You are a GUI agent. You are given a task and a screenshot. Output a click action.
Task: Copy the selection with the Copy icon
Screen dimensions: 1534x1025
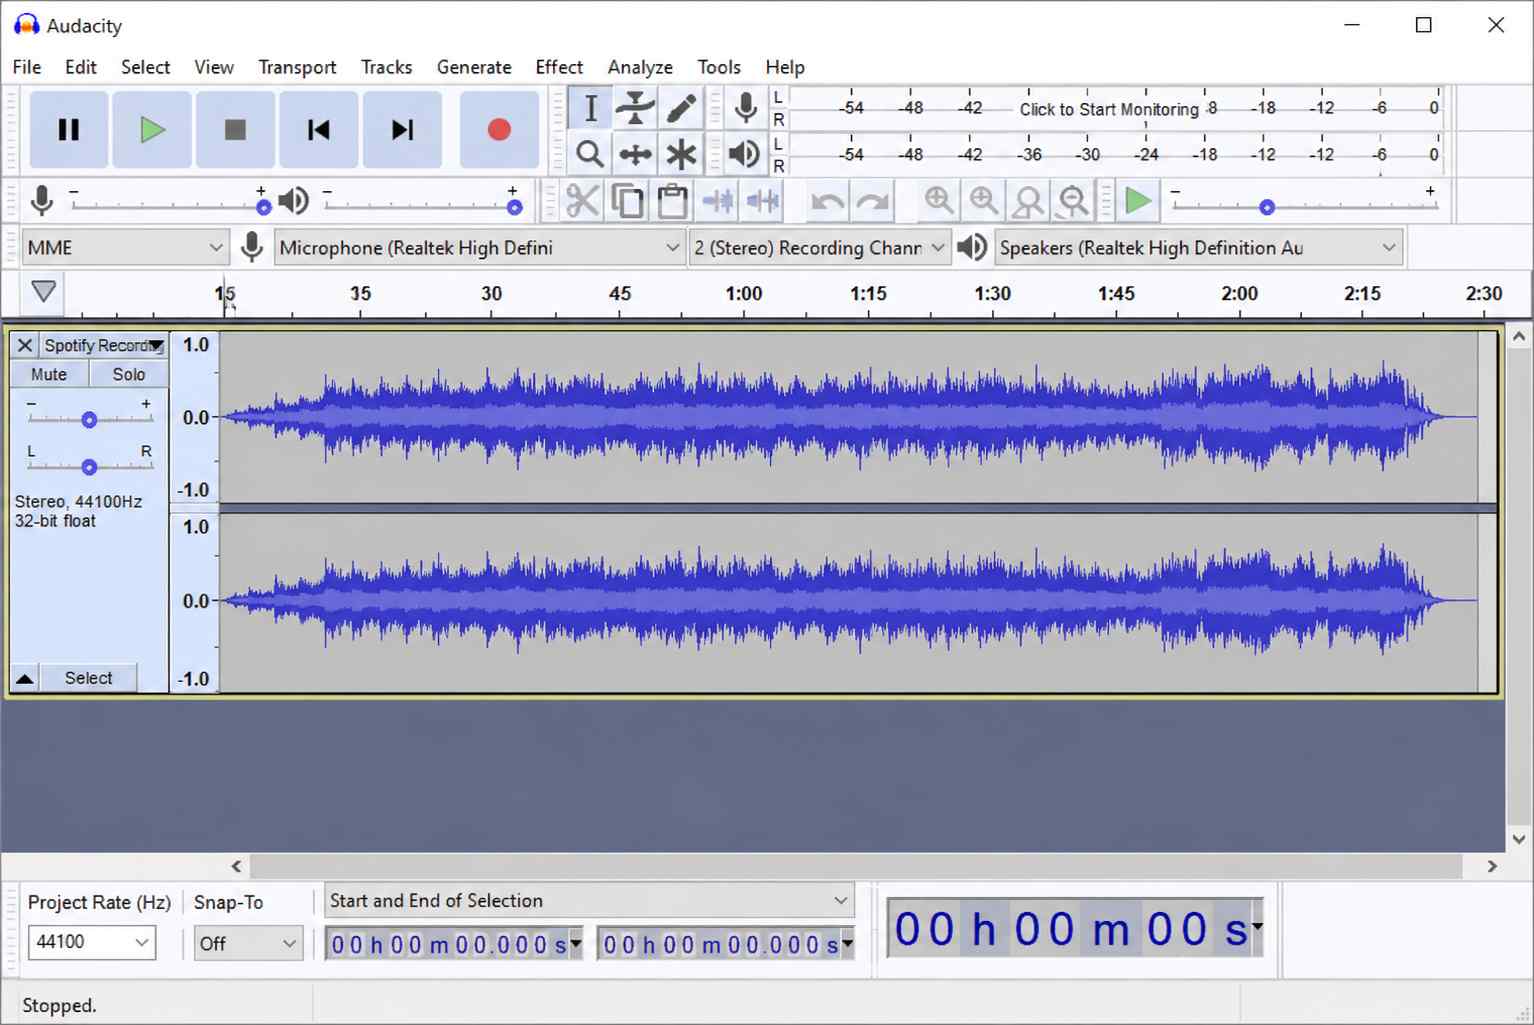point(627,201)
